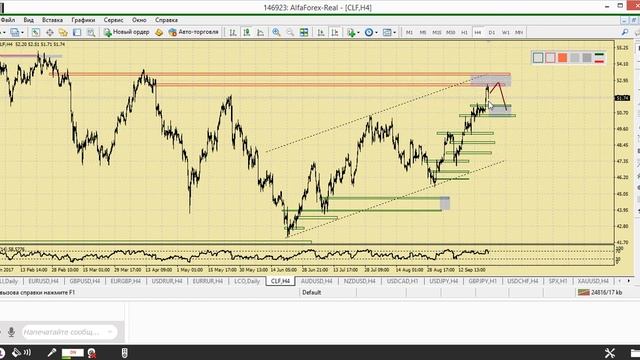Open the search magnifier icon
Viewport: 640px width, 360px height.
pos(625,32)
